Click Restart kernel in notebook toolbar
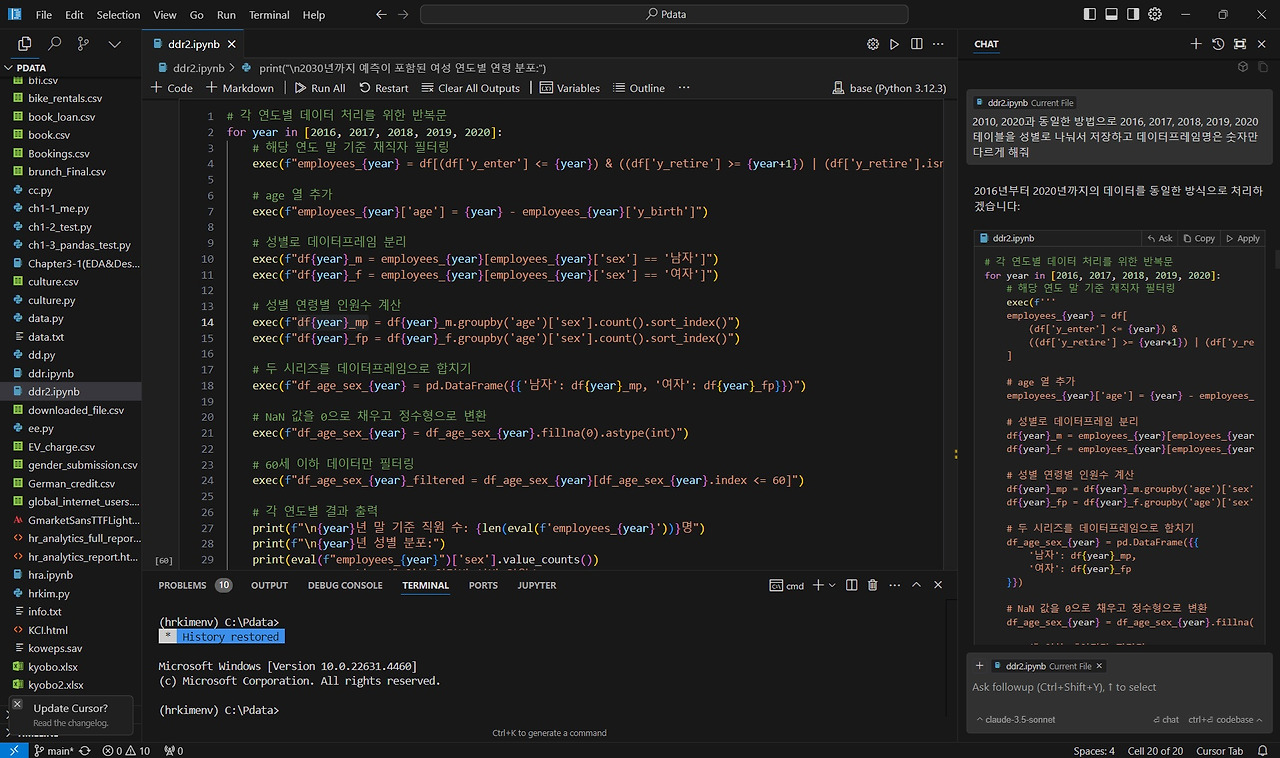1280x758 pixels. (x=383, y=88)
